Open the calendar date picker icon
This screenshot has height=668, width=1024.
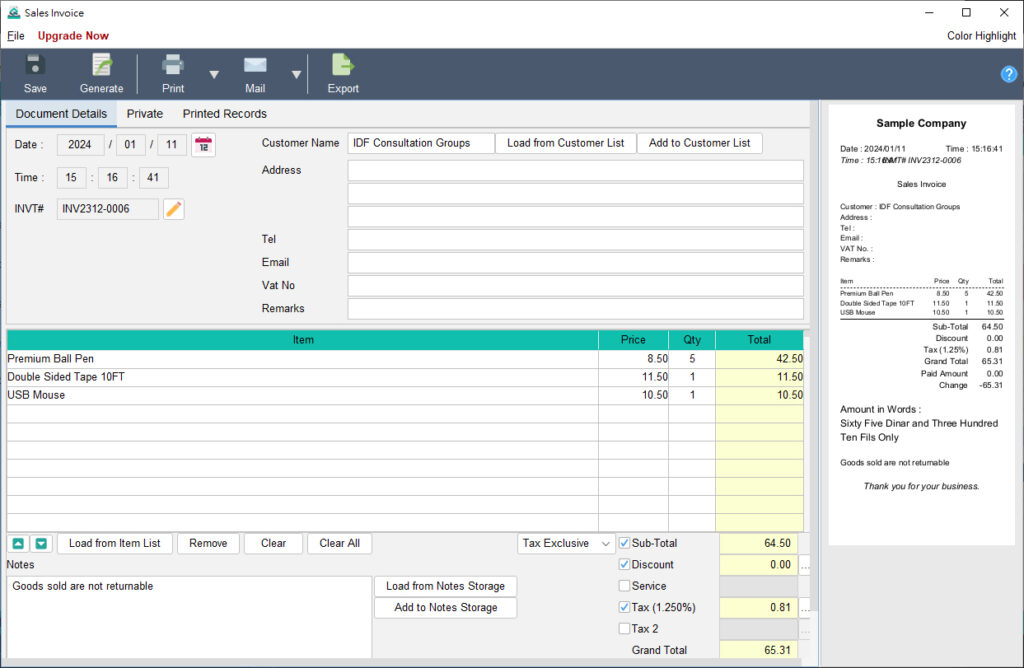pyautogui.click(x=204, y=144)
